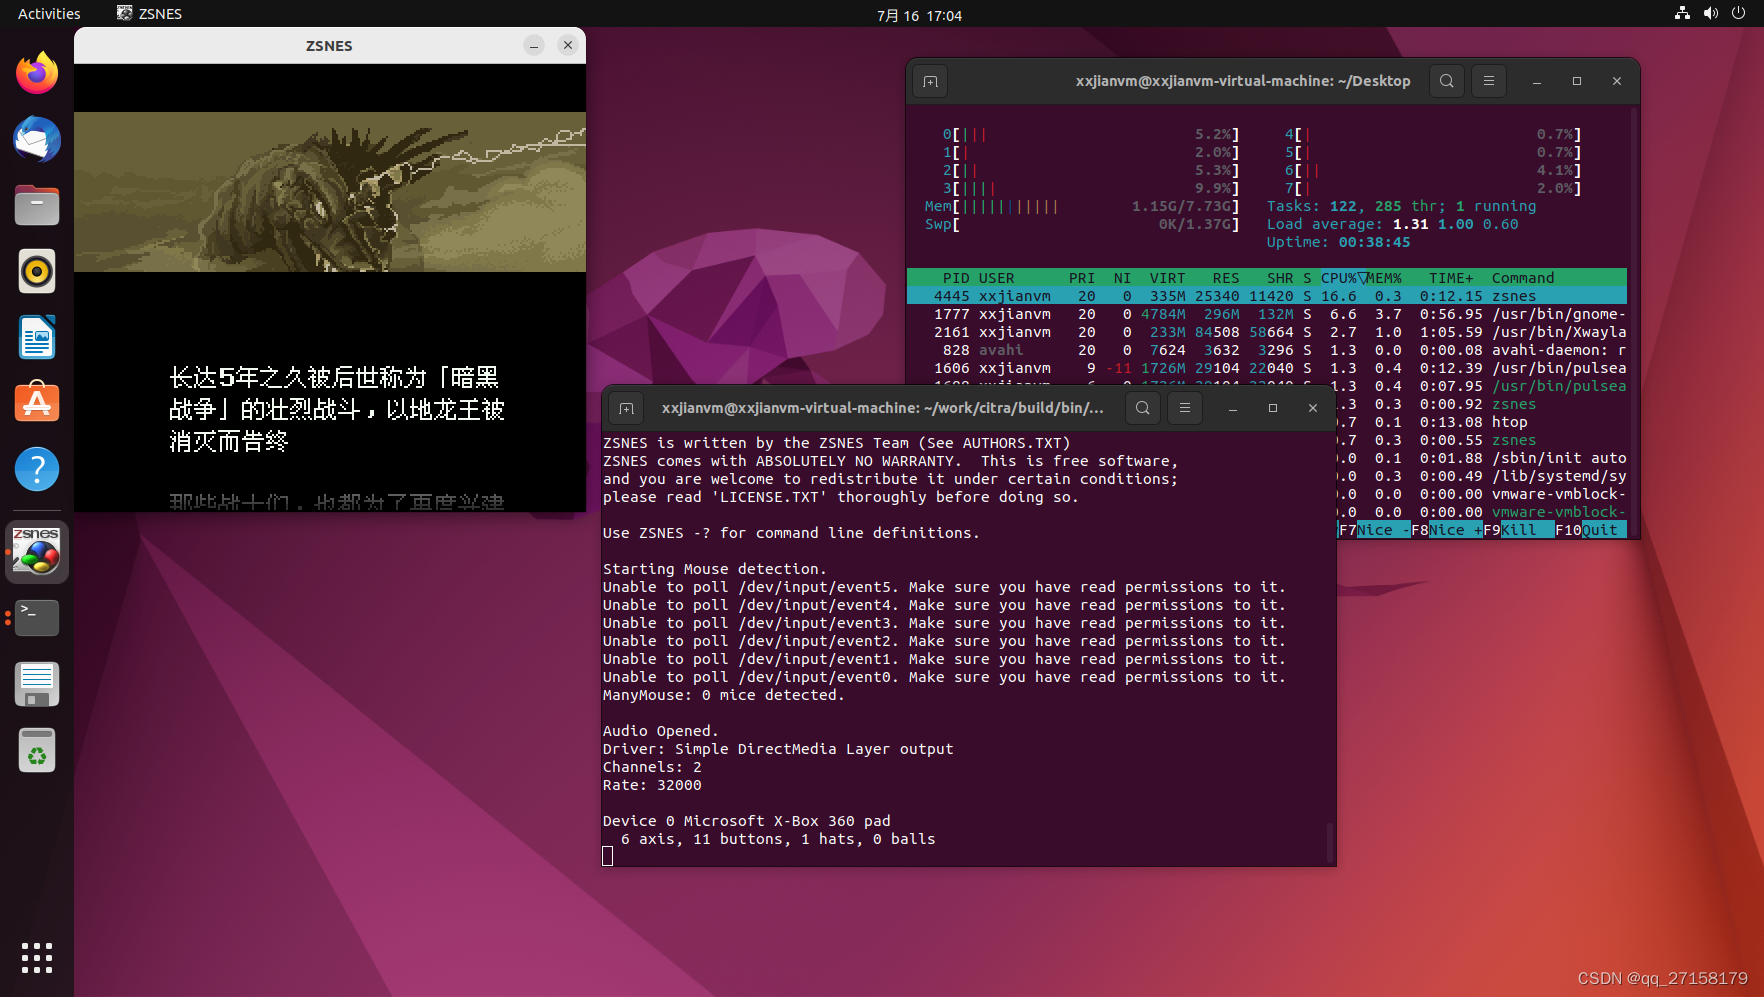Open the volume indicator in top bar
Image resolution: width=1764 pixels, height=997 pixels.
click(x=1711, y=14)
